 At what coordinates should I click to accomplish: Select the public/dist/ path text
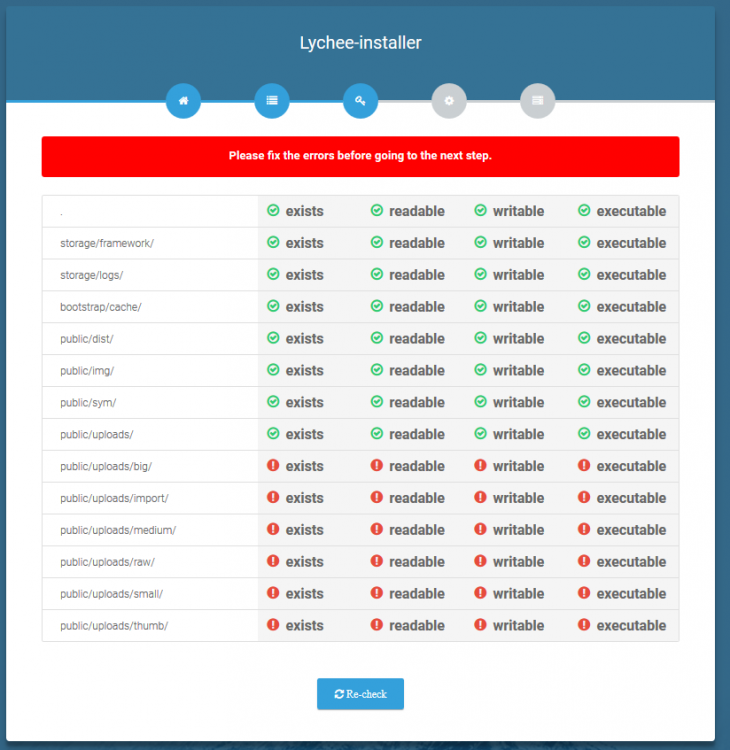point(87,339)
